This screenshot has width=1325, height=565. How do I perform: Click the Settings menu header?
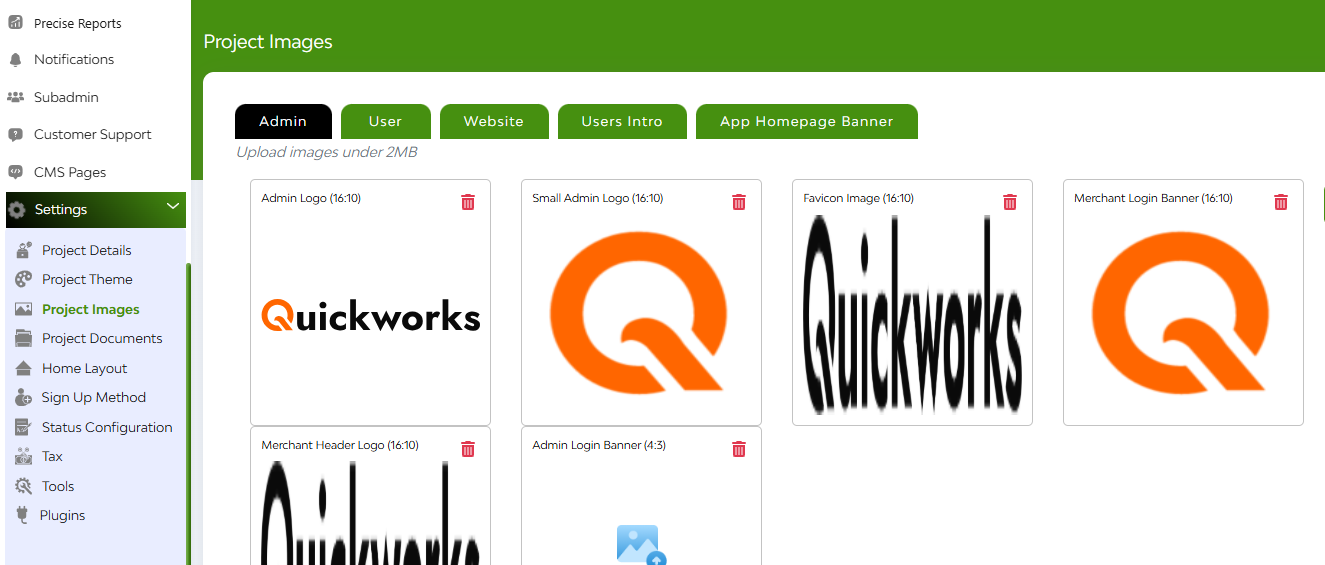[96, 210]
